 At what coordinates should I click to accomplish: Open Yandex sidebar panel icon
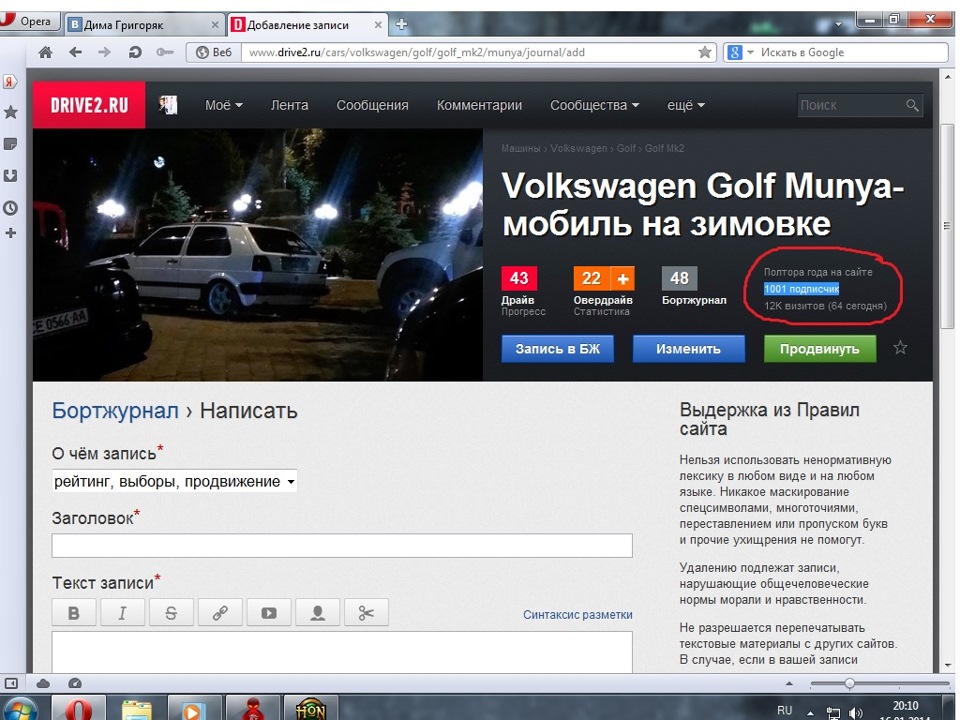[10, 81]
